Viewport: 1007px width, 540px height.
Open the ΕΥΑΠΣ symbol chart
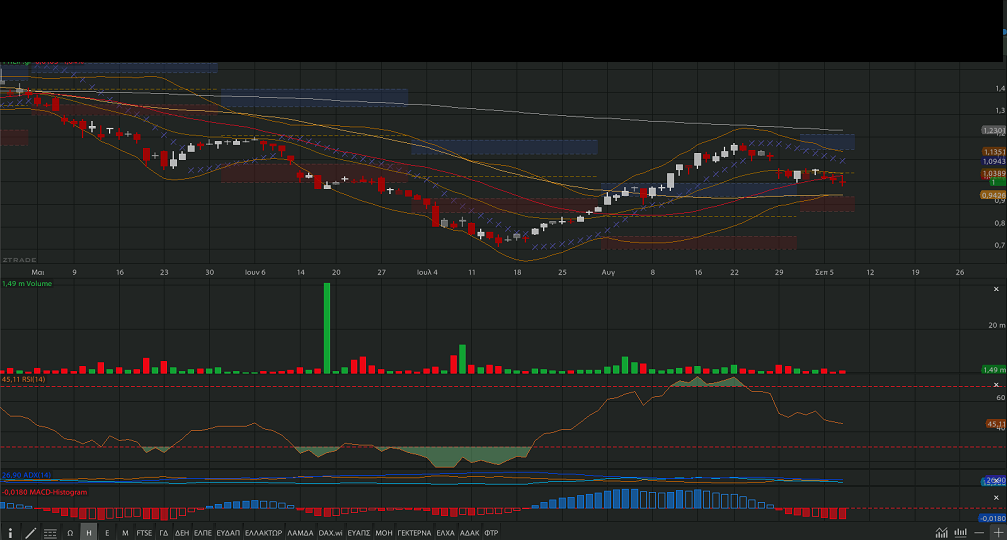[359, 533]
